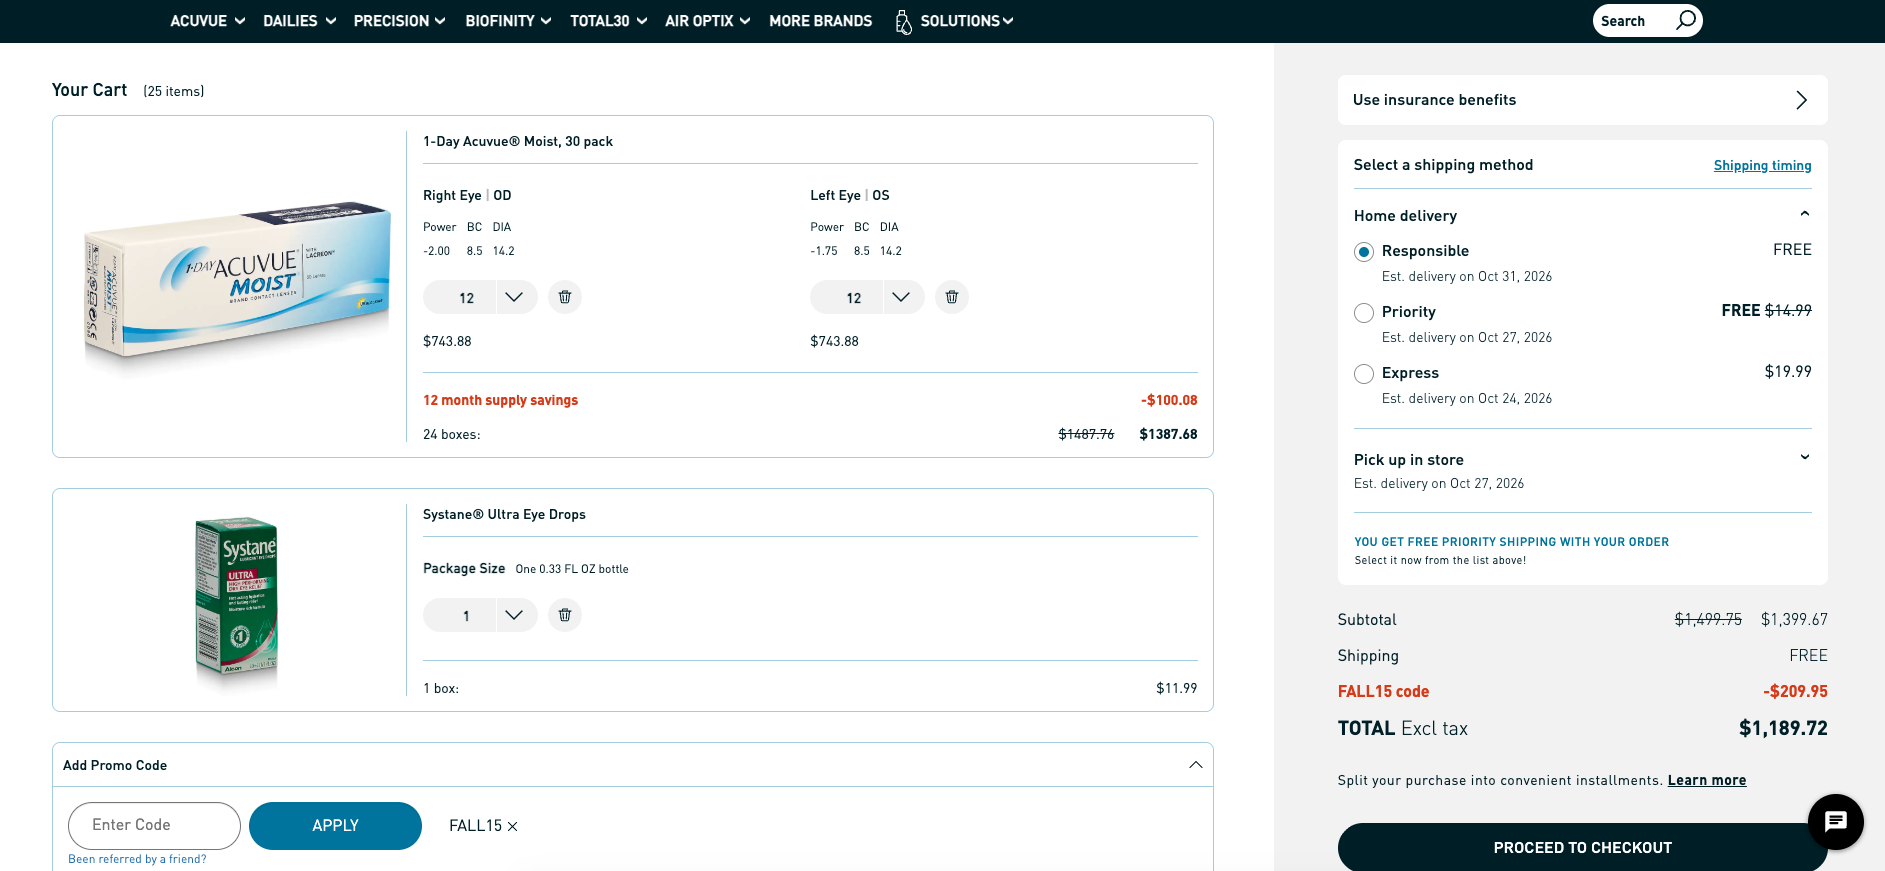This screenshot has height=871, width=1885.
Task: Click the Acuvue Moist product image
Action: point(237,285)
